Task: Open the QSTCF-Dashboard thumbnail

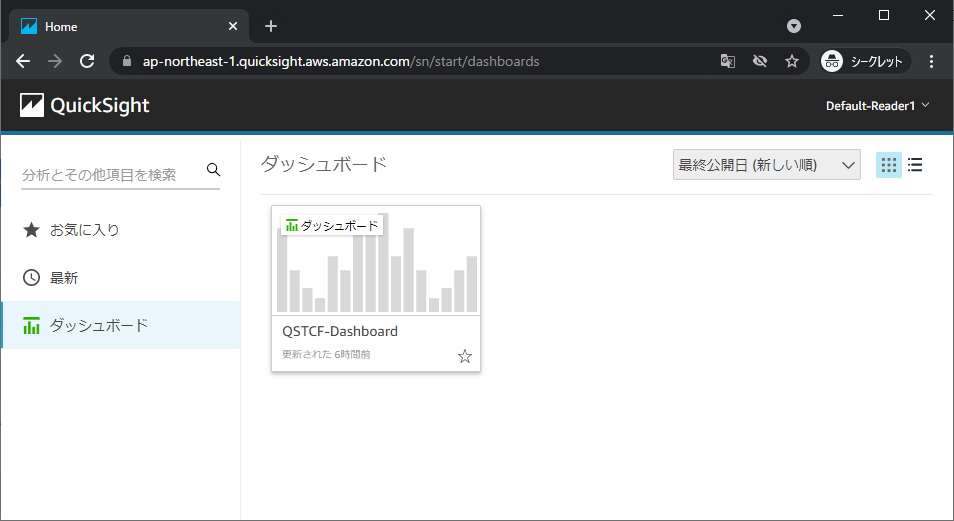Action: click(x=376, y=260)
